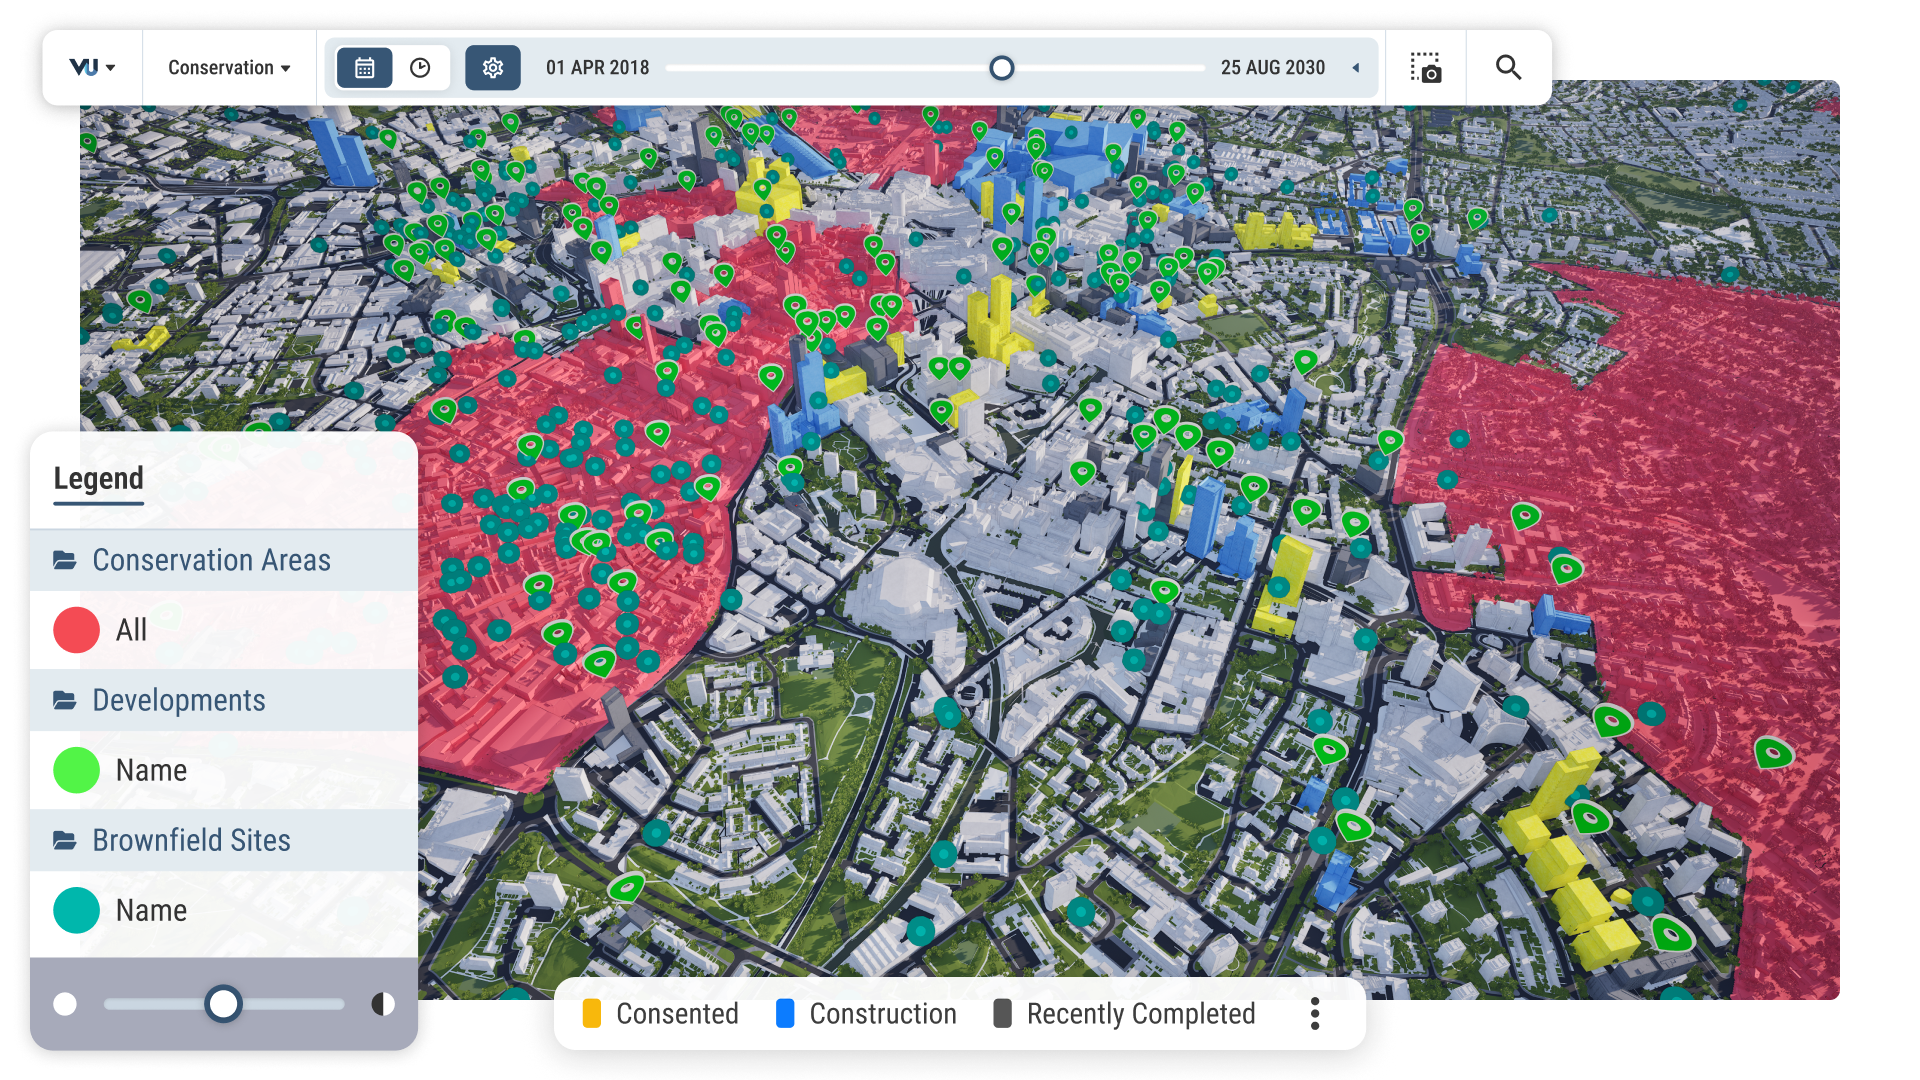This screenshot has width=1920, height=1080.
Task: Open the three-dot more options menu
Action: tap(1315, 1014)
